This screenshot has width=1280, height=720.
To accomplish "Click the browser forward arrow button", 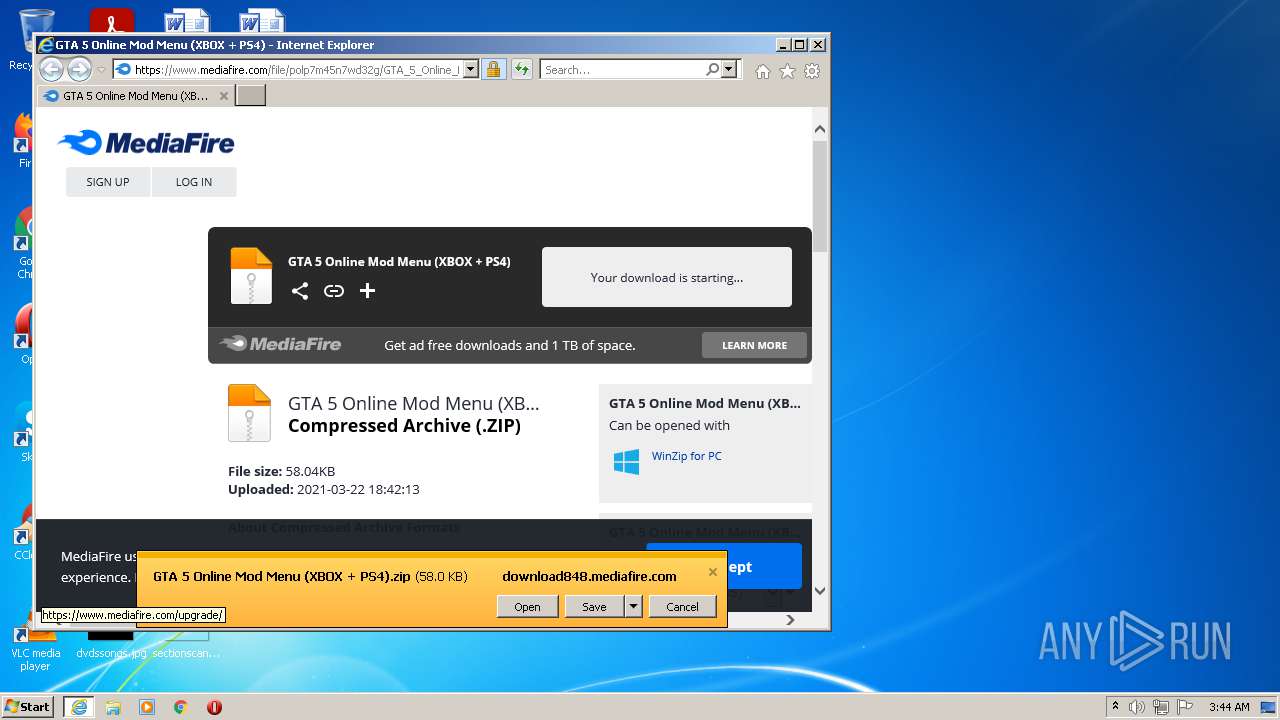I will 79,69.
